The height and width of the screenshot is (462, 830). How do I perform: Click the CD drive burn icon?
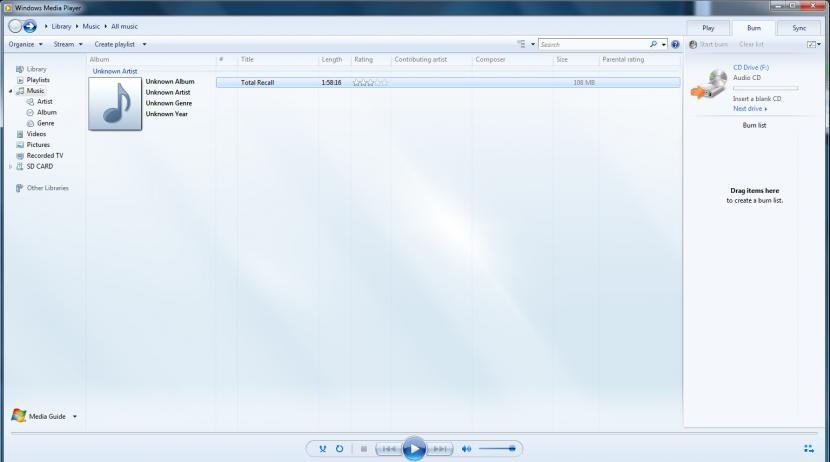click(x=709, y=85)
